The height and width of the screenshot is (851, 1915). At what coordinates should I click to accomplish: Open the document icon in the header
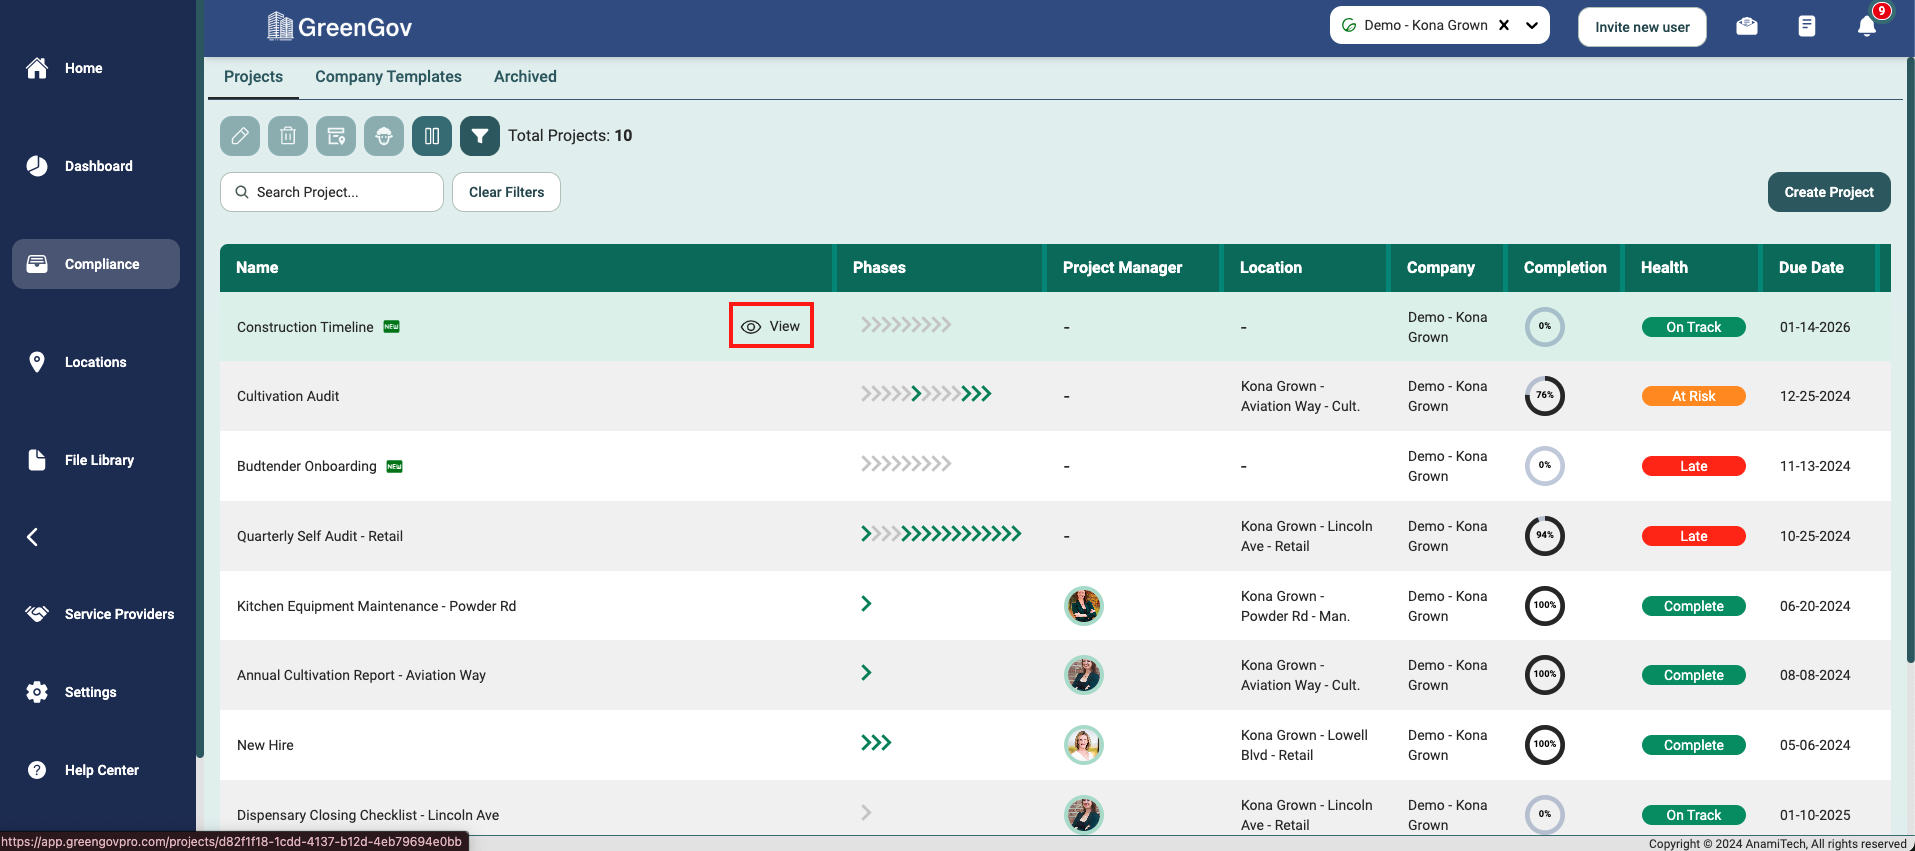click(1807, 26)
